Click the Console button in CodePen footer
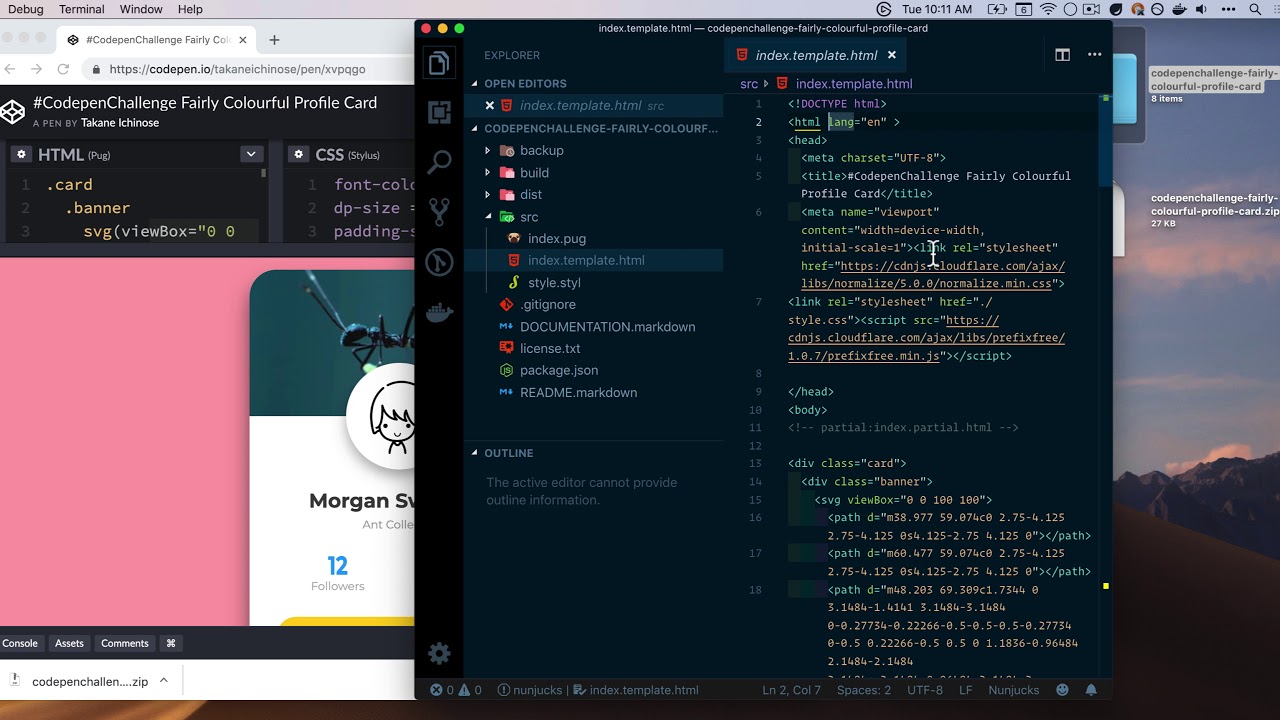Screen dimensions: 1280x720 point(20,643)
